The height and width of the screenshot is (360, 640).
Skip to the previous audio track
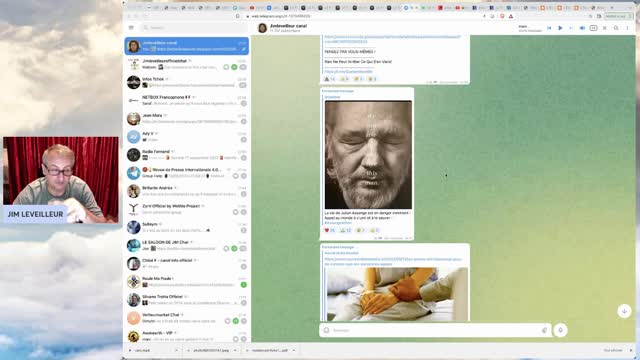[549, 28]
